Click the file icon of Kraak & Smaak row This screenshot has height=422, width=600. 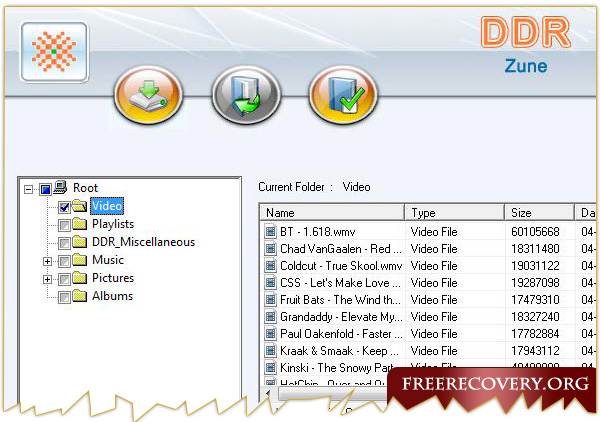coord(271,350)
